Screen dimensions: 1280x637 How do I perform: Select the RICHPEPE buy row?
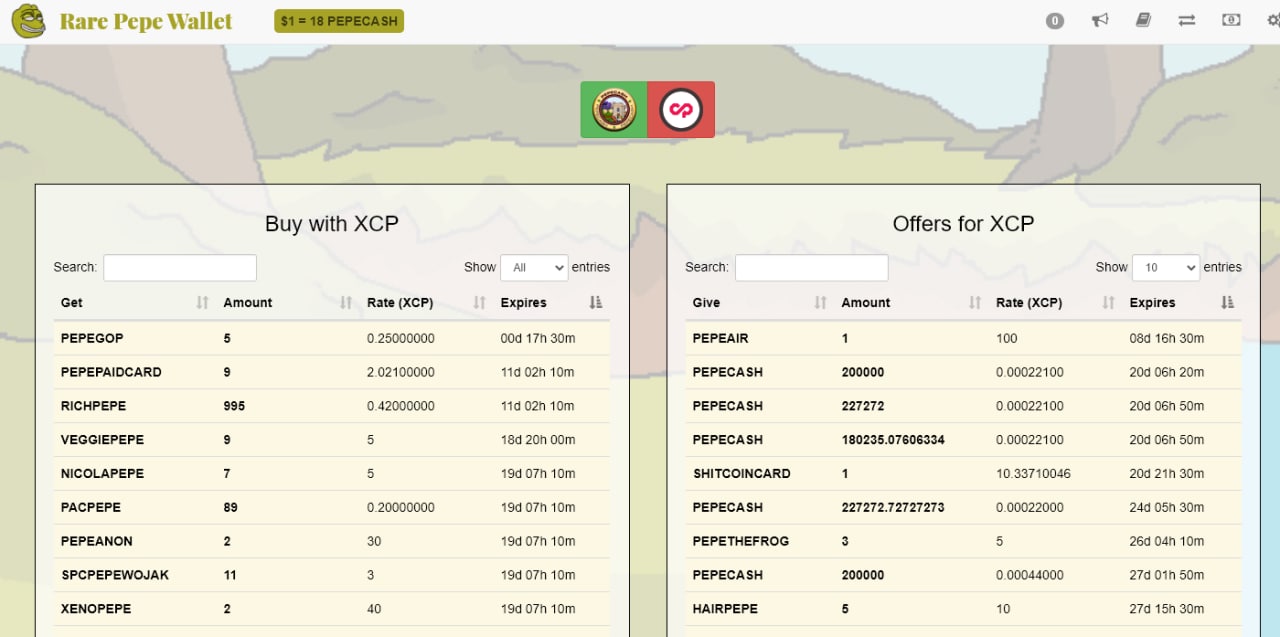click(x=332, y=406)
